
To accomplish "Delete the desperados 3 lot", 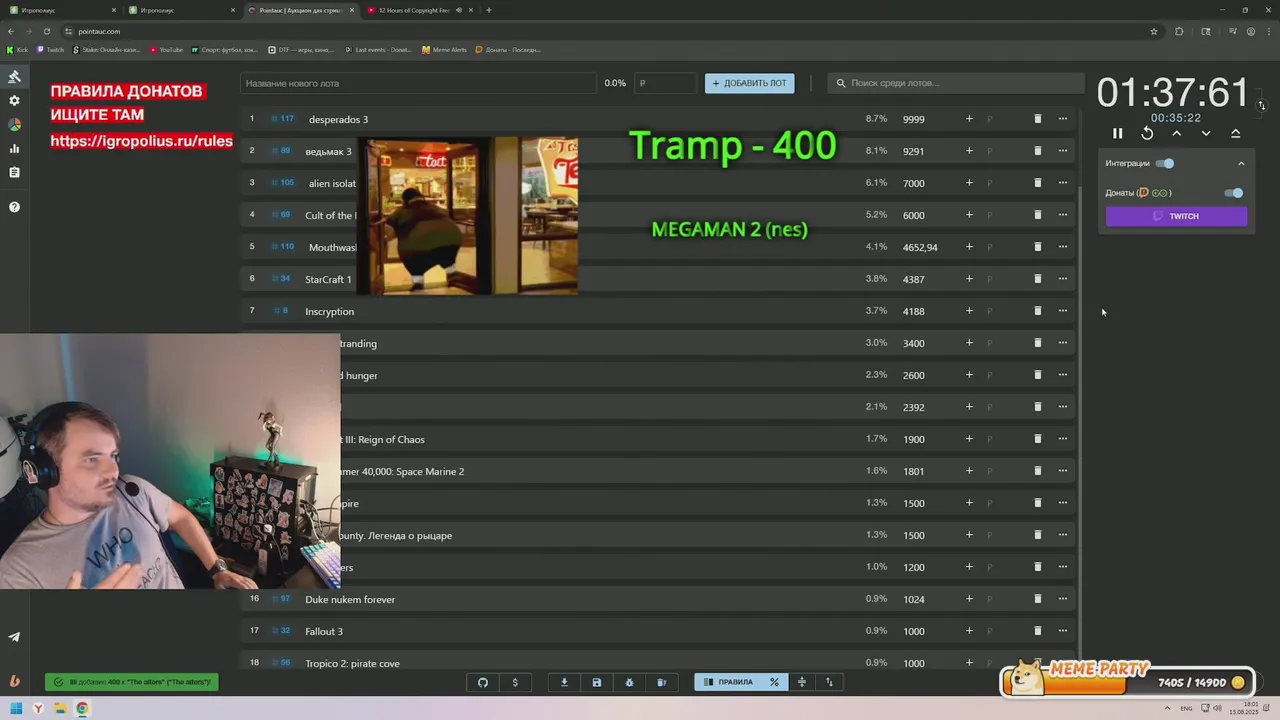I will pyautogui.click(x=1037, y=119).
